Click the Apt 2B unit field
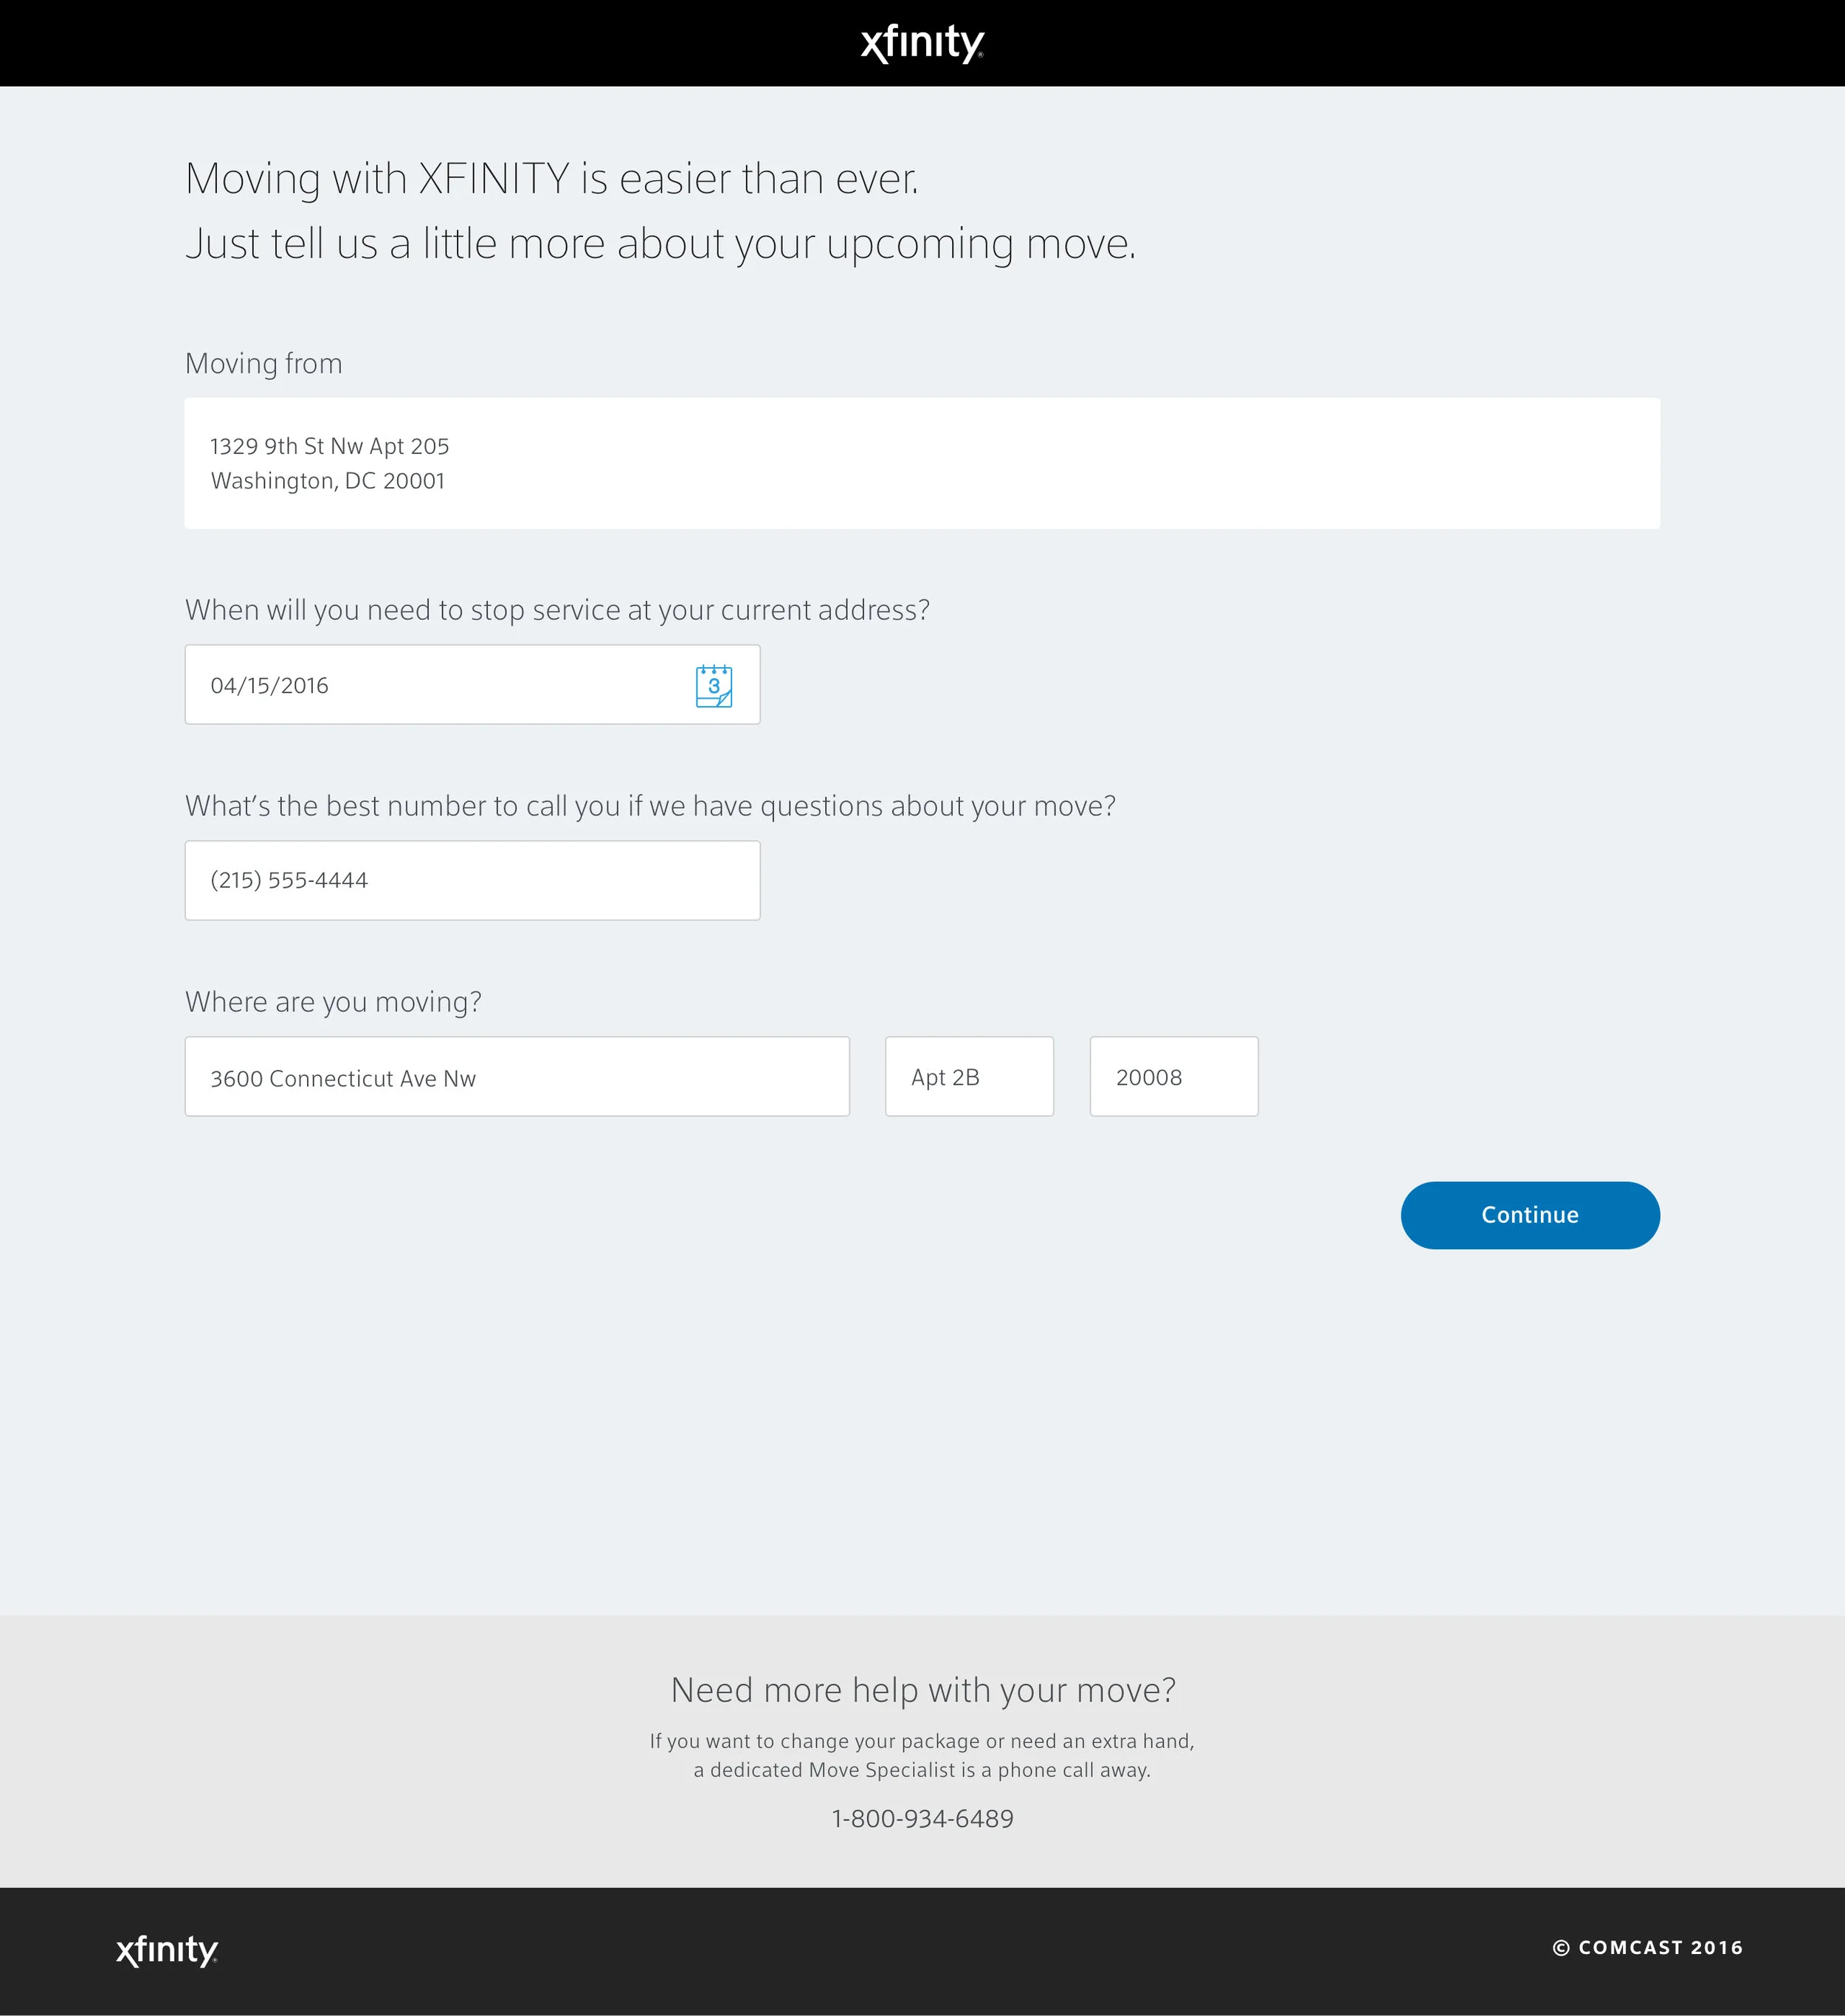The image size is (1845, 2016). (x=969, y=1077)
